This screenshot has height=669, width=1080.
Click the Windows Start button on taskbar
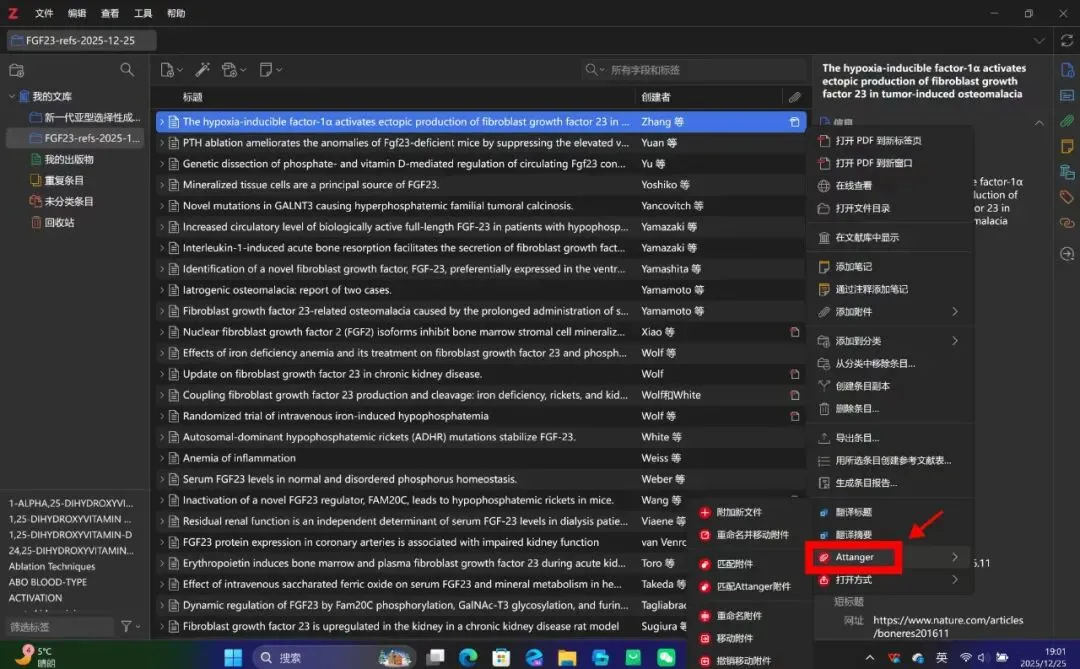click(x=233, y=657)
